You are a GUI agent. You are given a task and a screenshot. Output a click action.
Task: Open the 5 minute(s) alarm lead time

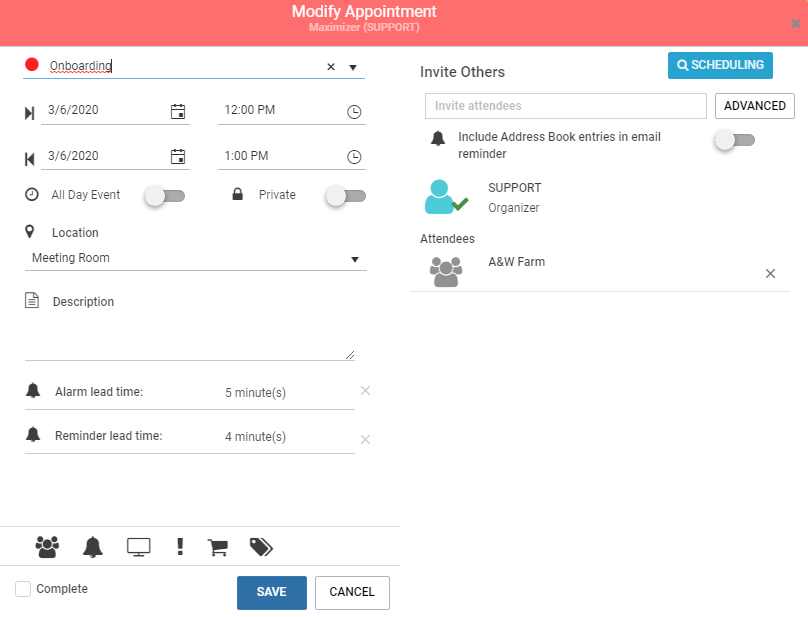pos(256,393)
